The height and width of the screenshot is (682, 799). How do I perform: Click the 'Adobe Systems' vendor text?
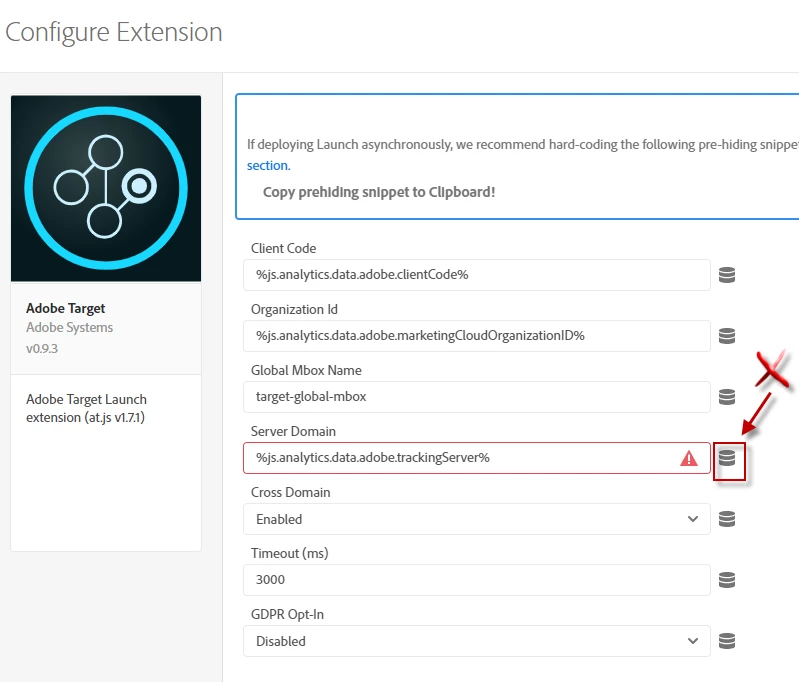click(69, 327)
